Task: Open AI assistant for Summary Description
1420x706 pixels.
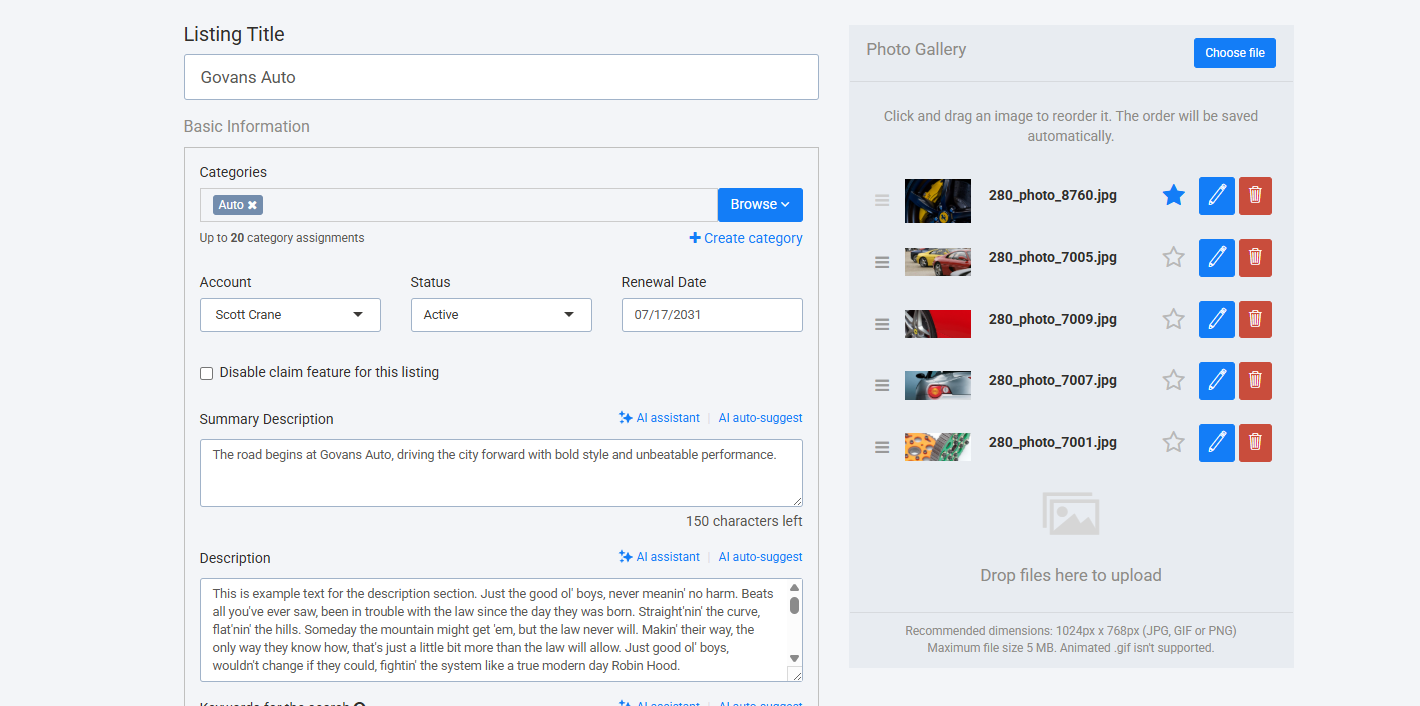Action: [659, 418]
